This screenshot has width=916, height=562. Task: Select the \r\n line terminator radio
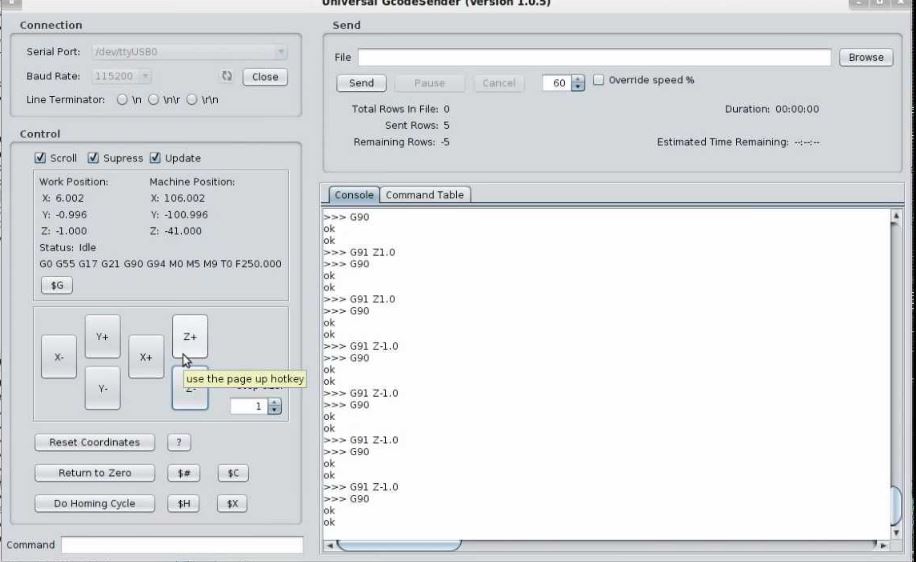[x=192, y=99]
